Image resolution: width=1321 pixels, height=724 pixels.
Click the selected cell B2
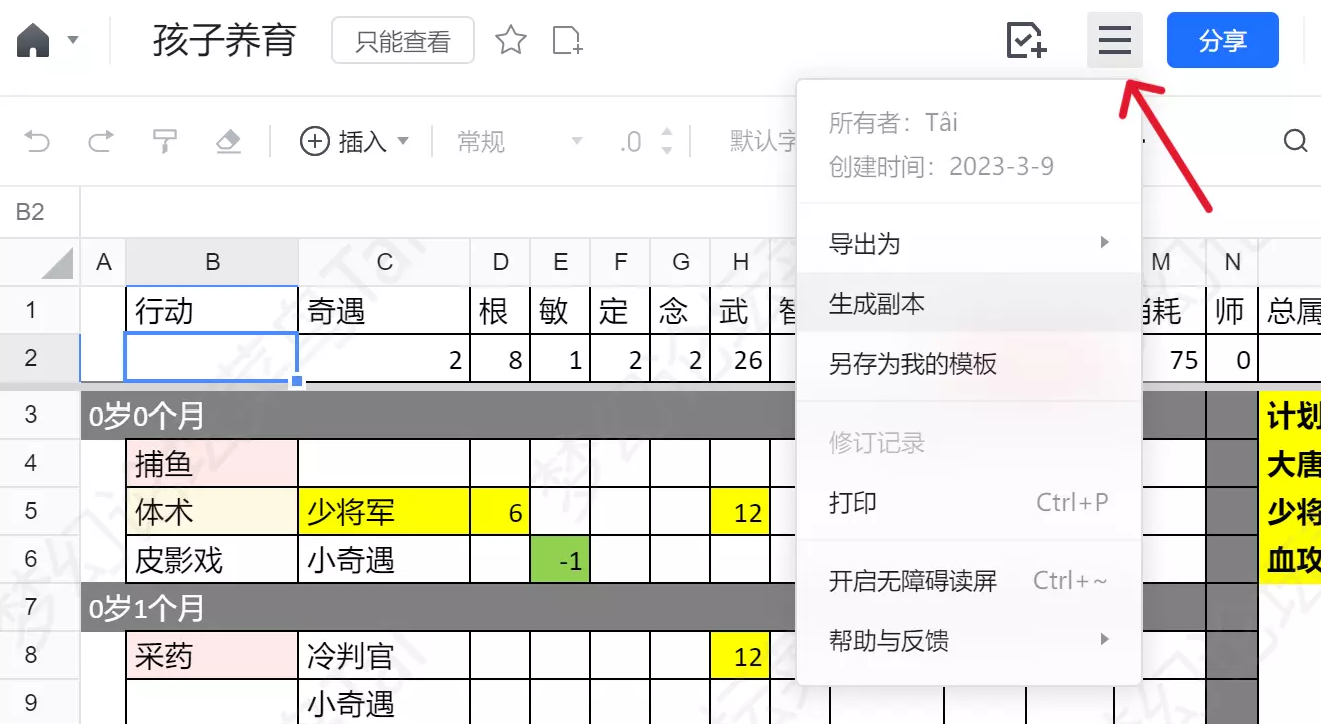(212, 358)
